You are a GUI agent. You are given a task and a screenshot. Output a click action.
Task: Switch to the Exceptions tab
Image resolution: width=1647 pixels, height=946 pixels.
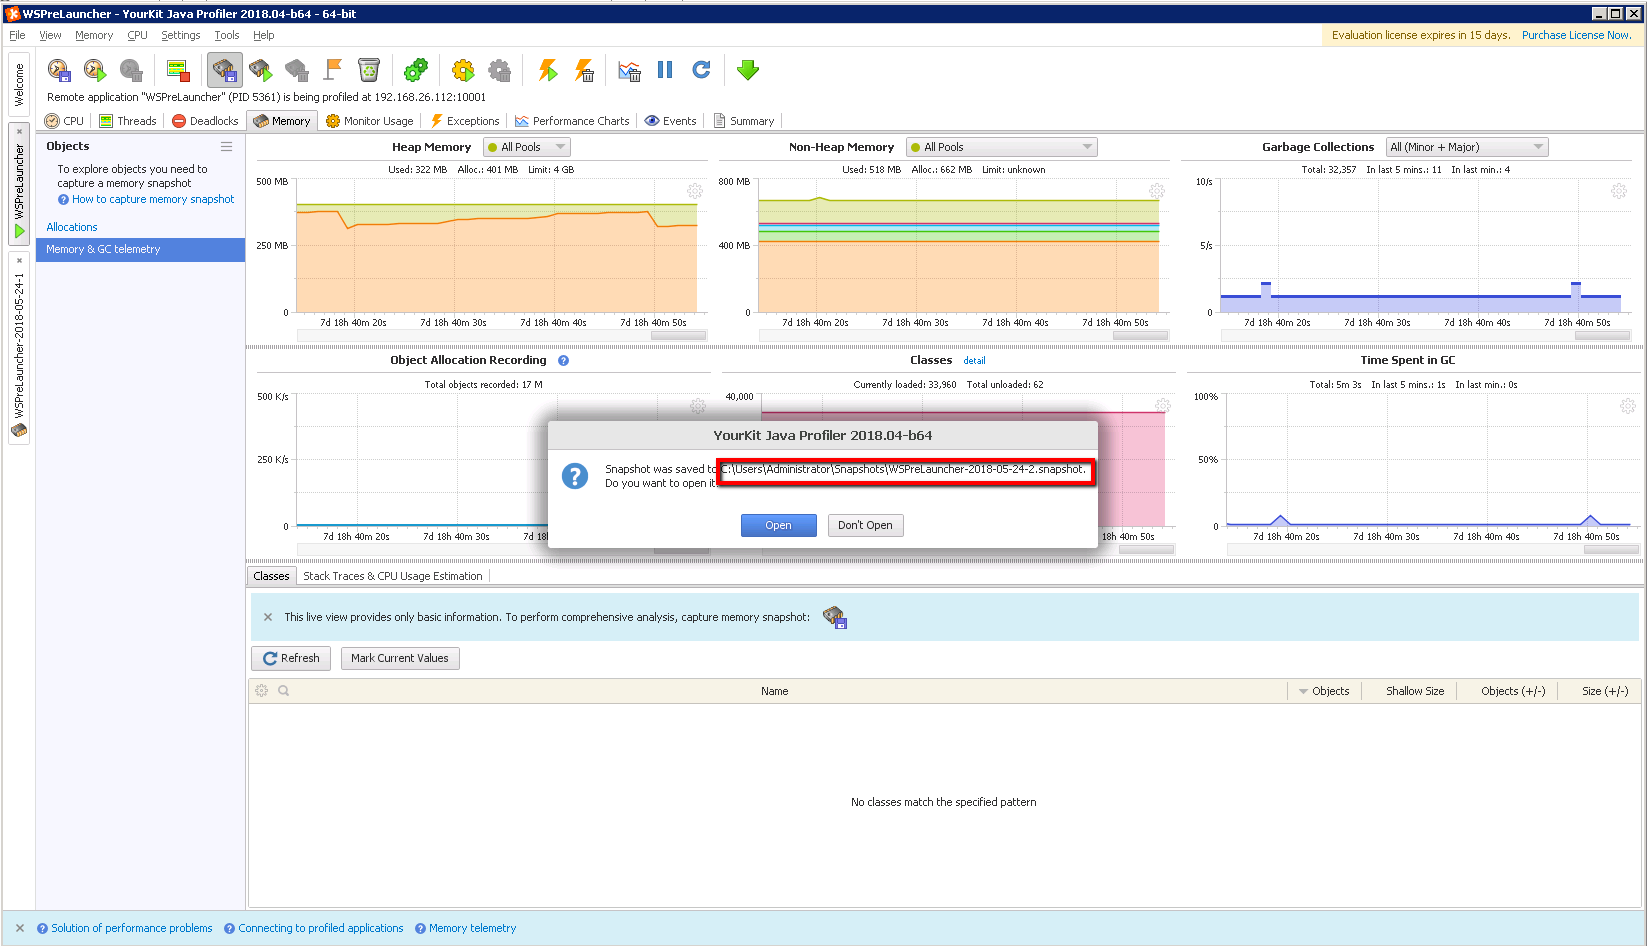(x=464, y=120)
